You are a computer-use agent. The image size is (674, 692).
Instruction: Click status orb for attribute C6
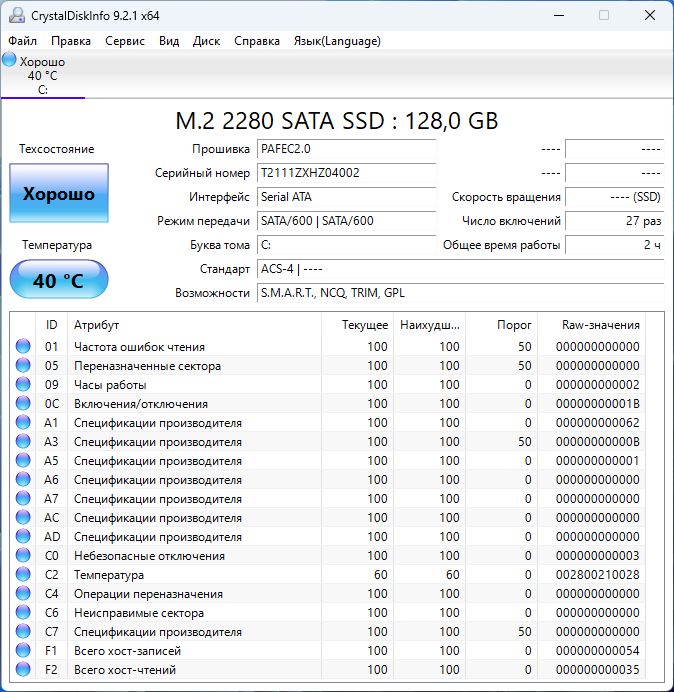(x=23, y=612)
